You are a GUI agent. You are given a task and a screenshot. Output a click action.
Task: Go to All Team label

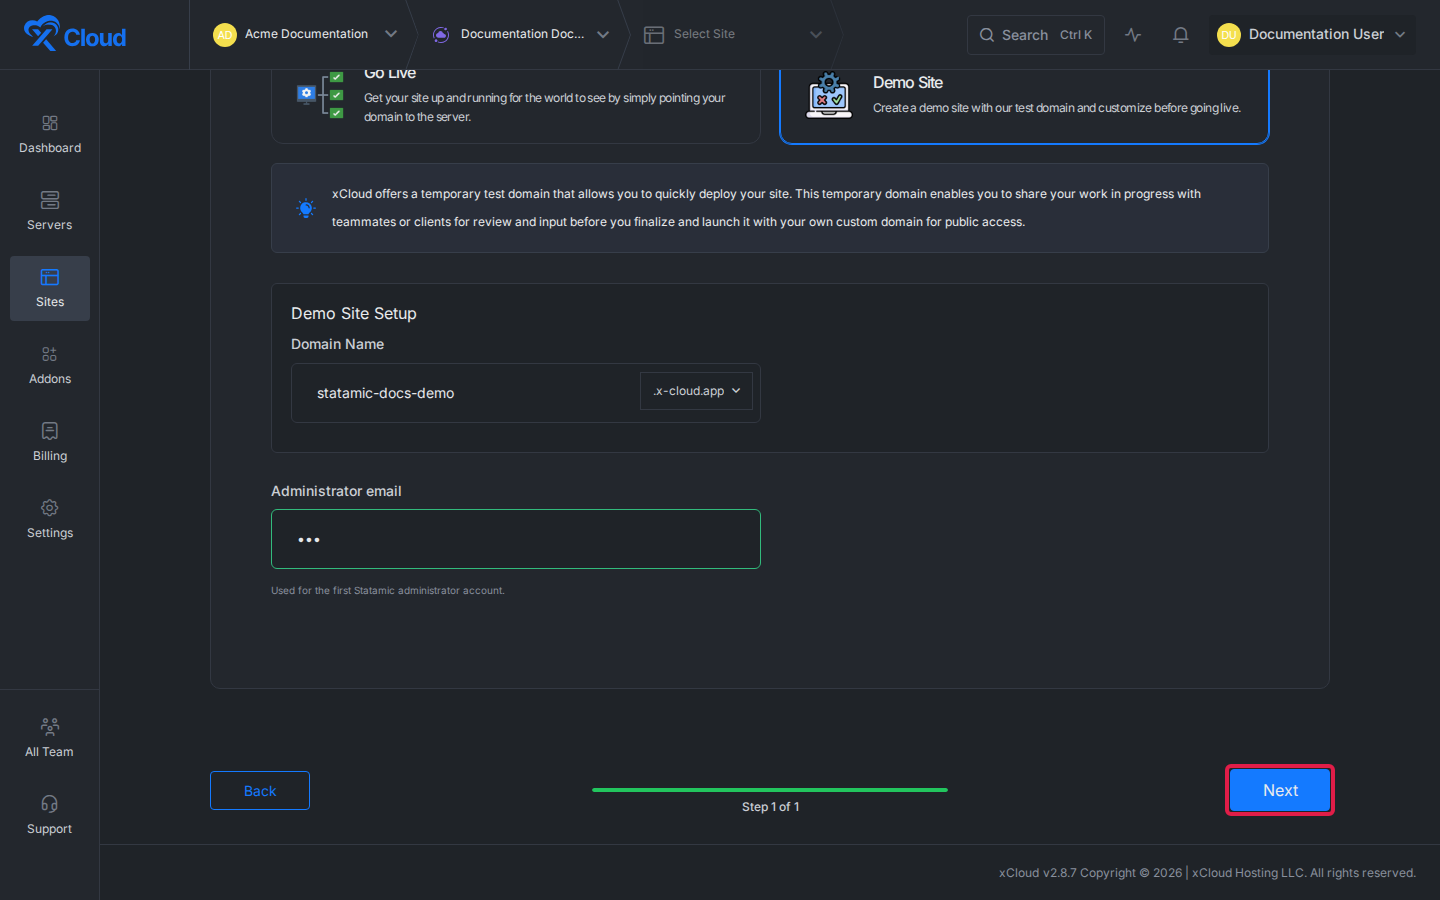click(x=50, y=752)
